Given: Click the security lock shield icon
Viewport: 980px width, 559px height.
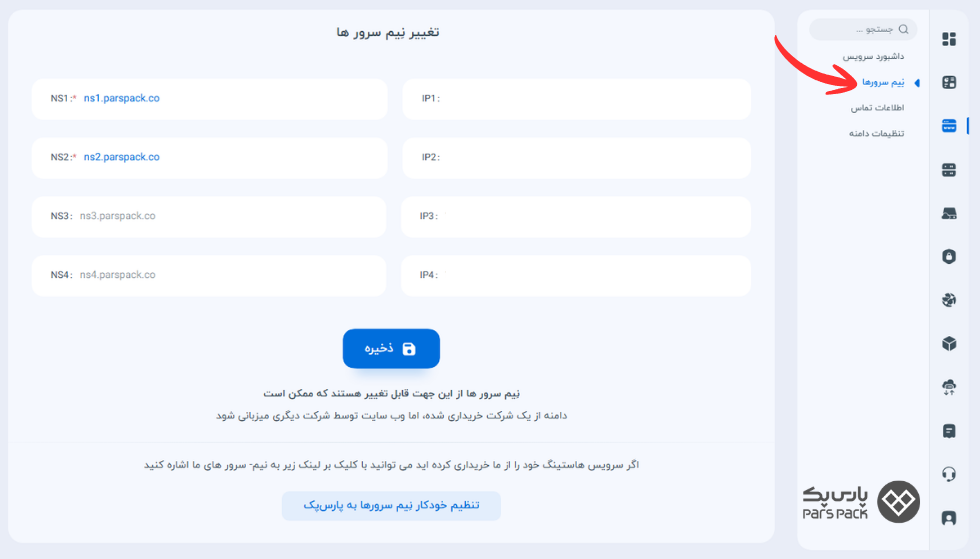Looking at the screenshot, I should tap(949, 256).
